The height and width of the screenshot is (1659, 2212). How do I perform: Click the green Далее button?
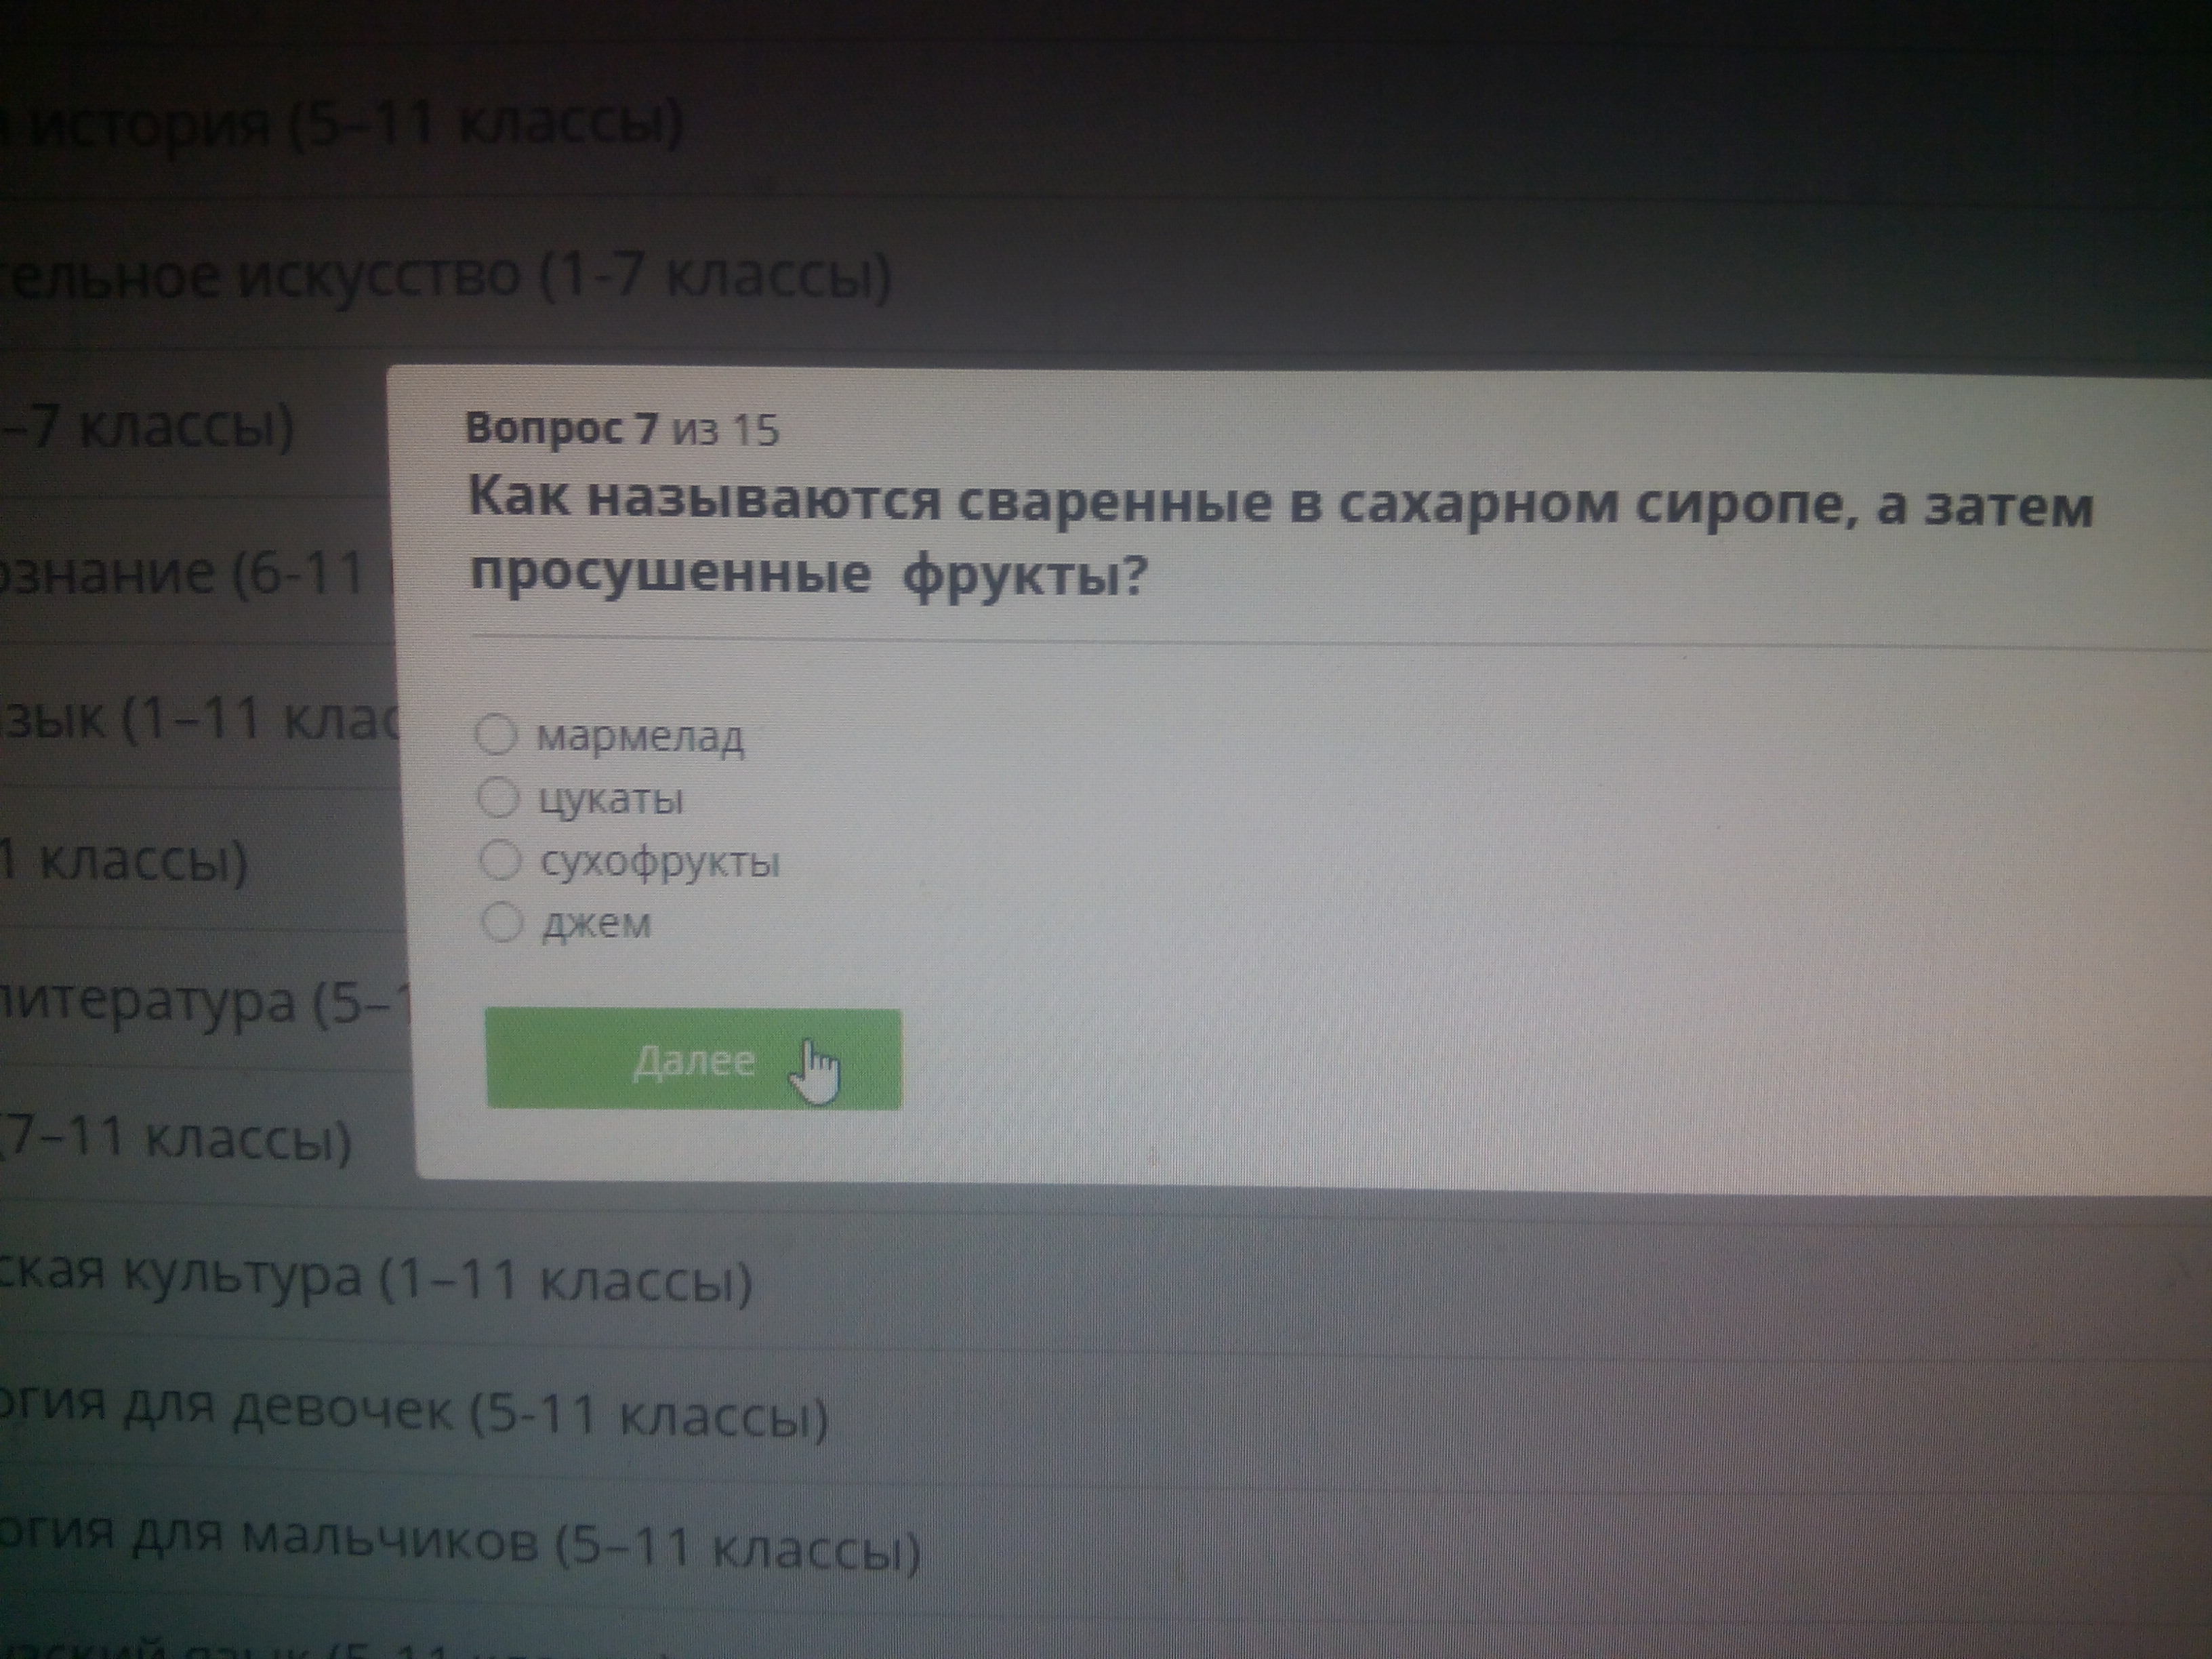pyautogui.click(x=693, y=1059)
